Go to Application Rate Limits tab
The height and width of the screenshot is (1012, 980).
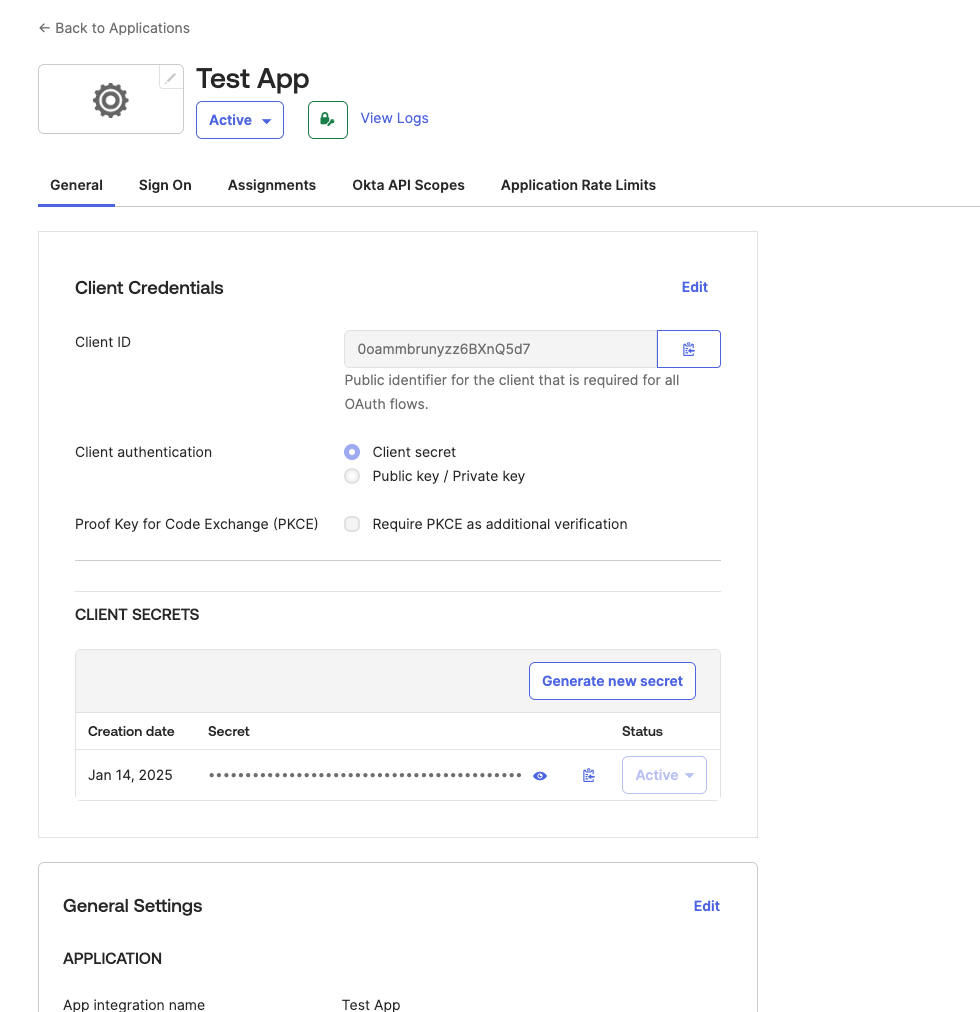coord(578,185)
